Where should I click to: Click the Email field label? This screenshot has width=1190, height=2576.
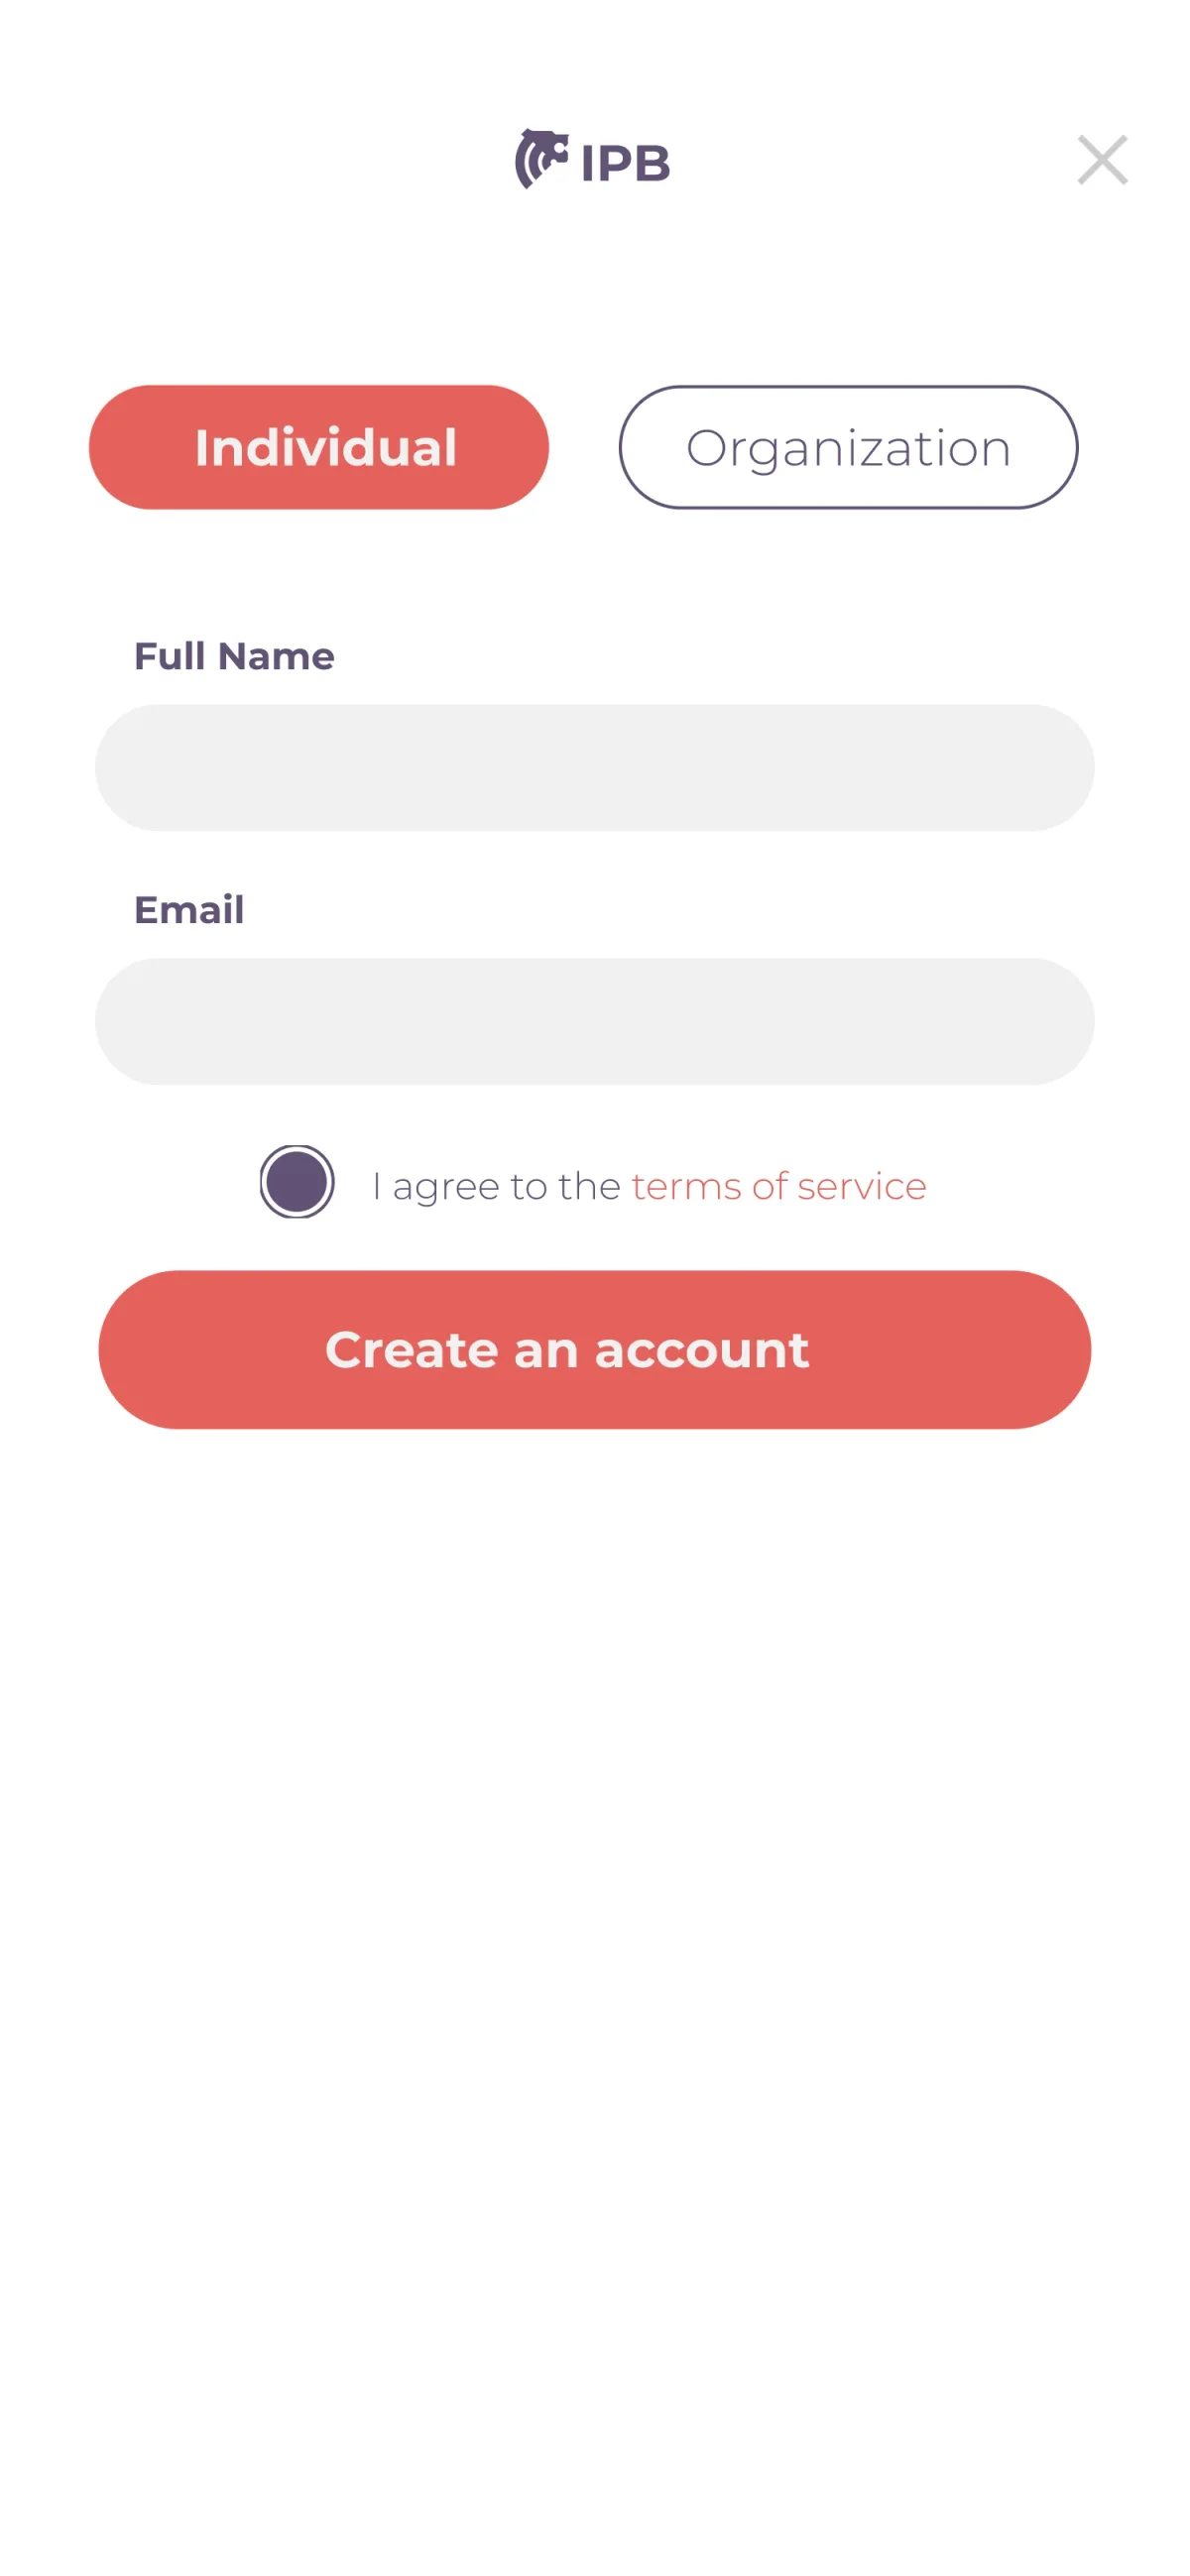(x=189, y=910)
